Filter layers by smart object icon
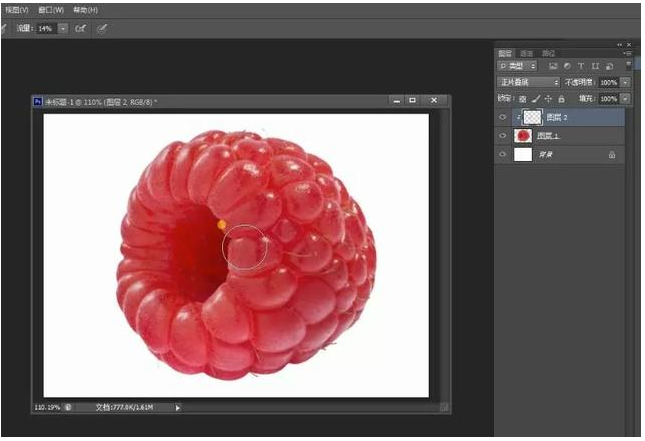This screenshot has width=645, height=441. point(607,66)
